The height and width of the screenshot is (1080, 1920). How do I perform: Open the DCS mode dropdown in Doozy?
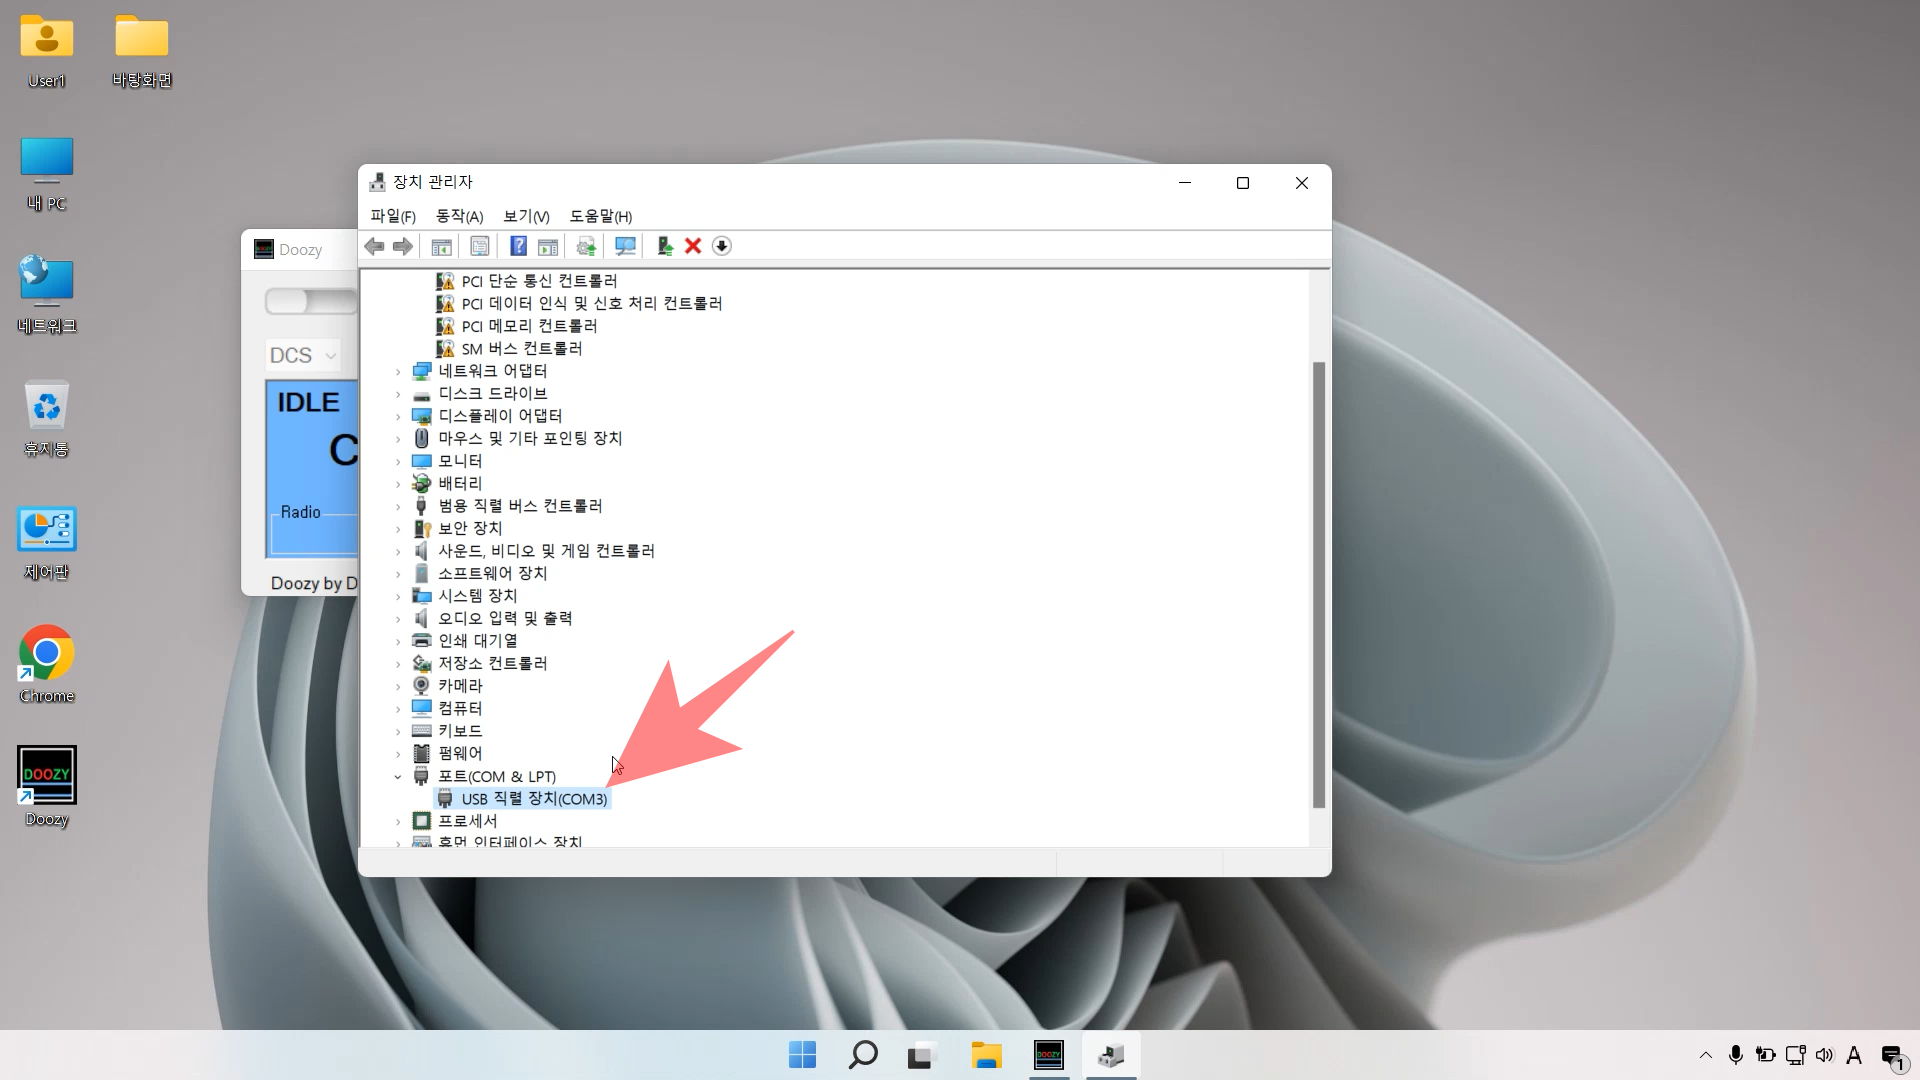[300, 355]
